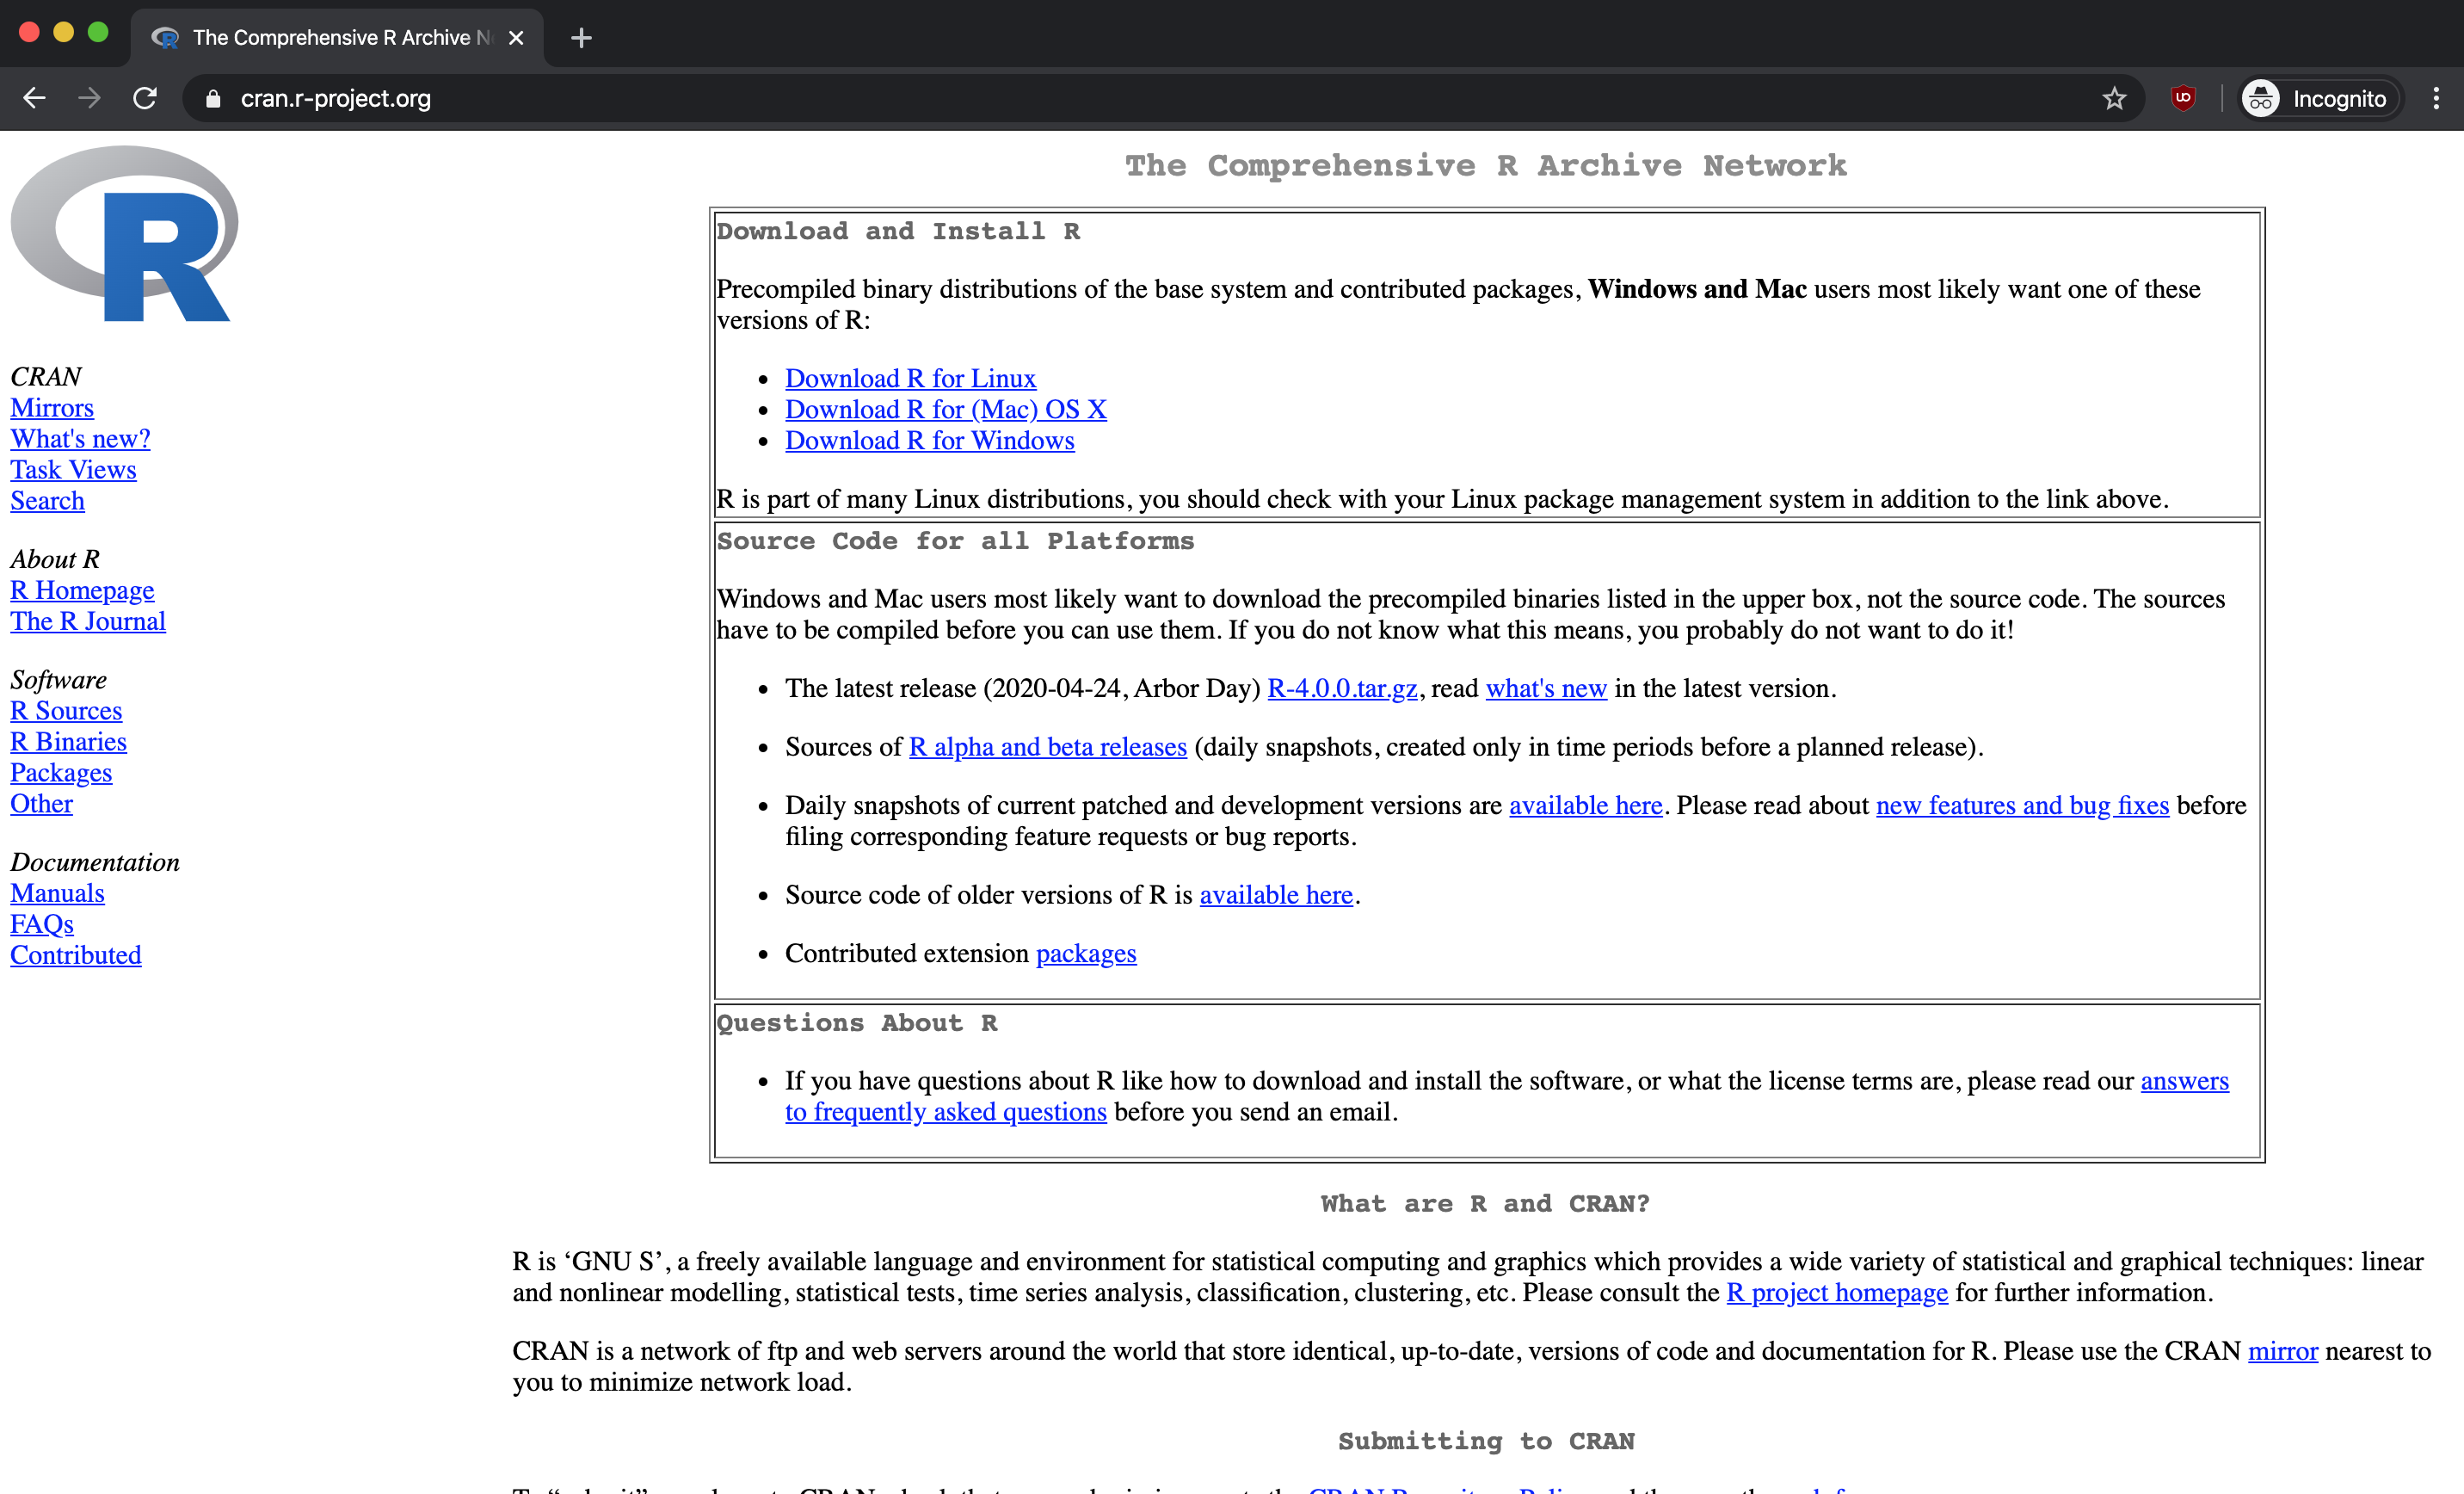
Task: Visit the R project homepage link
Action: (1836, 1292)
